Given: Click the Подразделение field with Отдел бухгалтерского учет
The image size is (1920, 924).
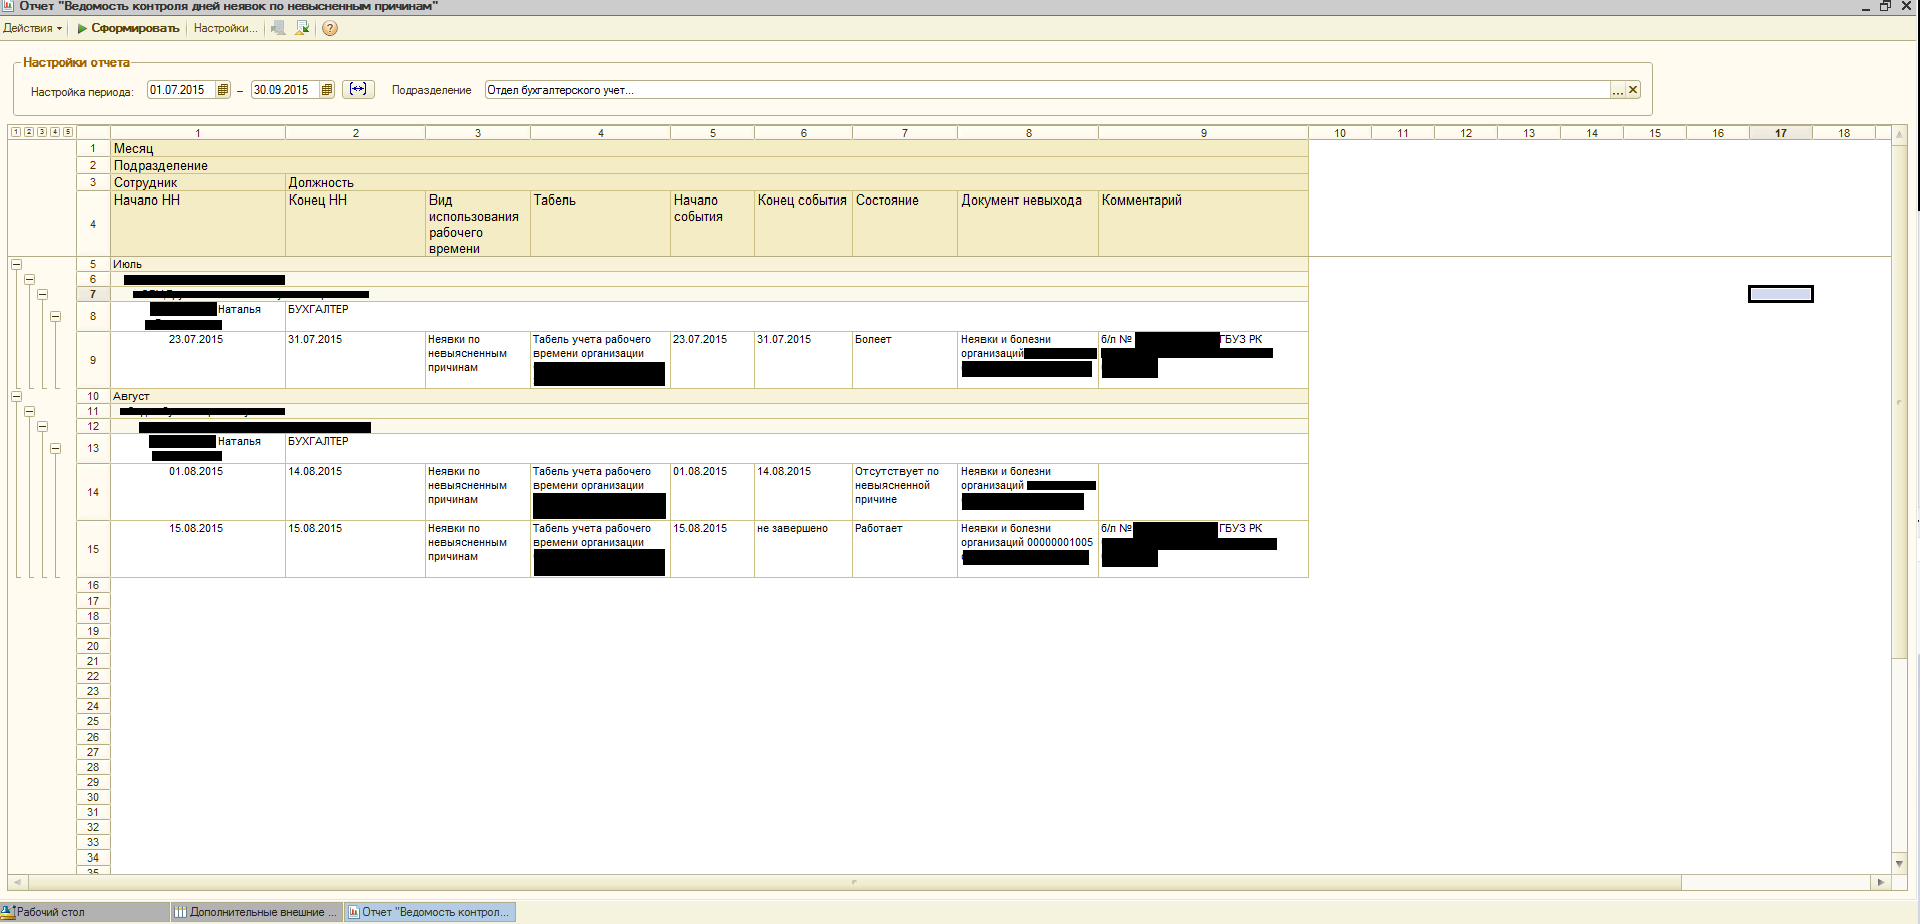Looking at the screenshot, I should click(1047, 90).
